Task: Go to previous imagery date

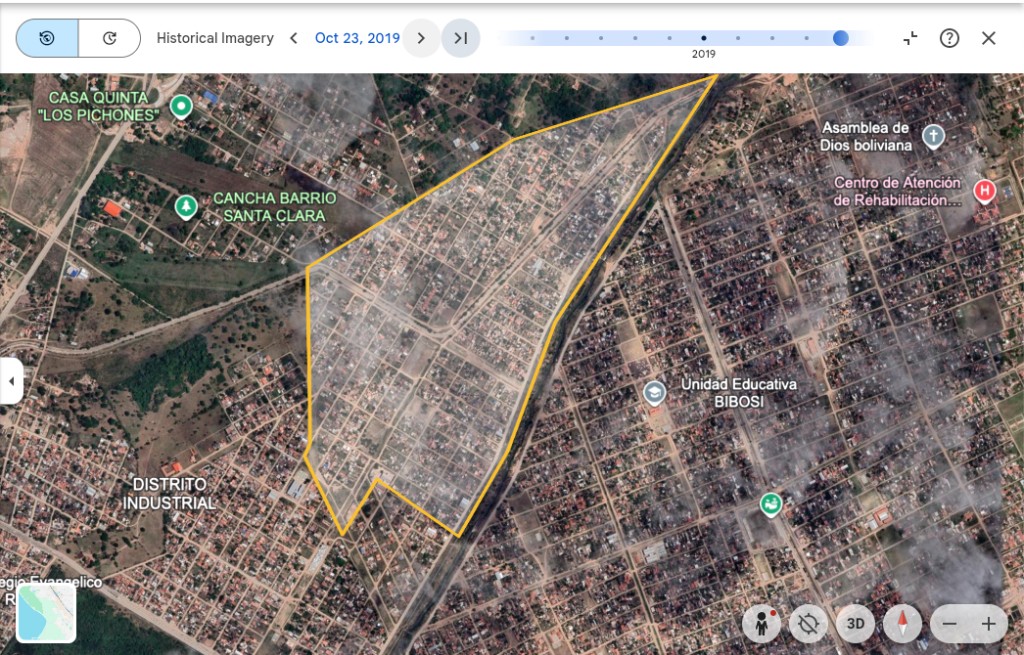Action: coord(293,38)
